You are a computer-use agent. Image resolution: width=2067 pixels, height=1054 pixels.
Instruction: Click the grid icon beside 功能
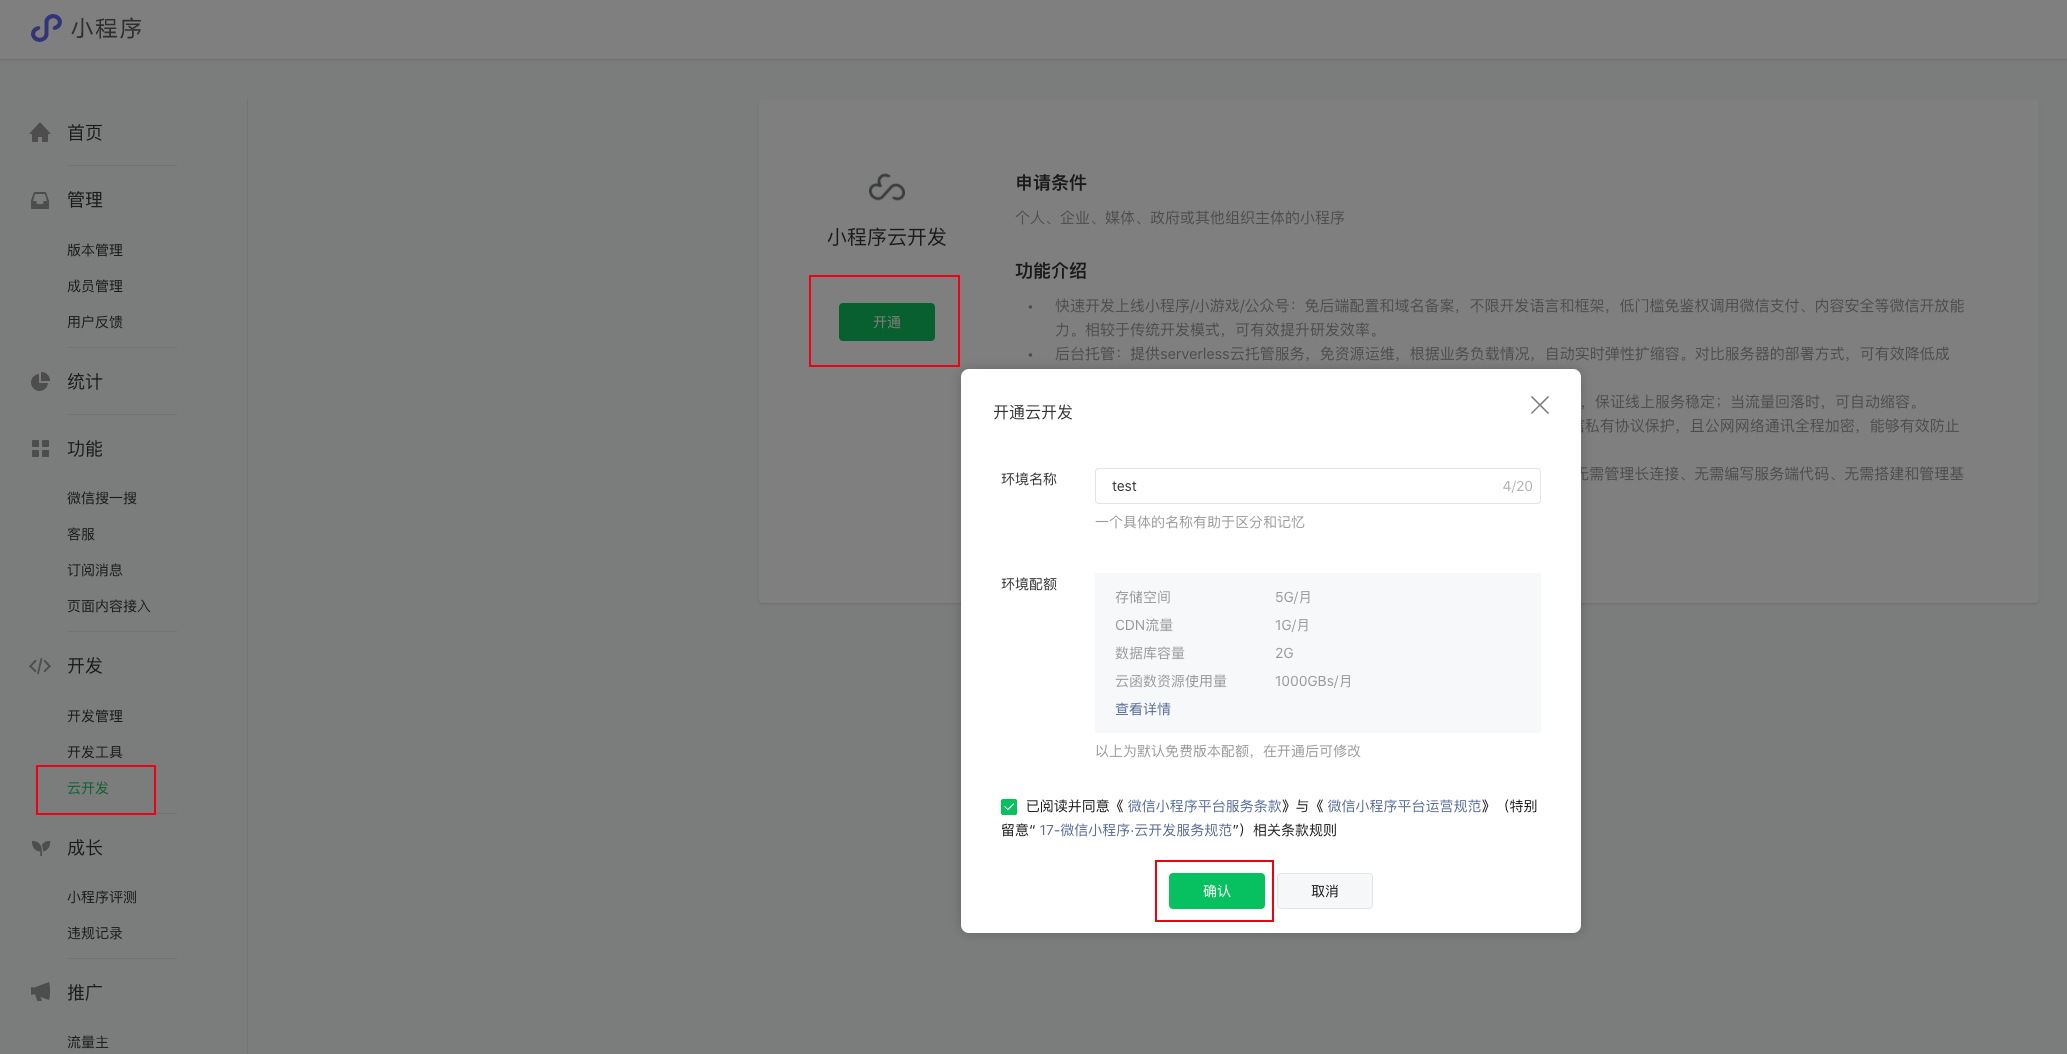tap(40, 449)
